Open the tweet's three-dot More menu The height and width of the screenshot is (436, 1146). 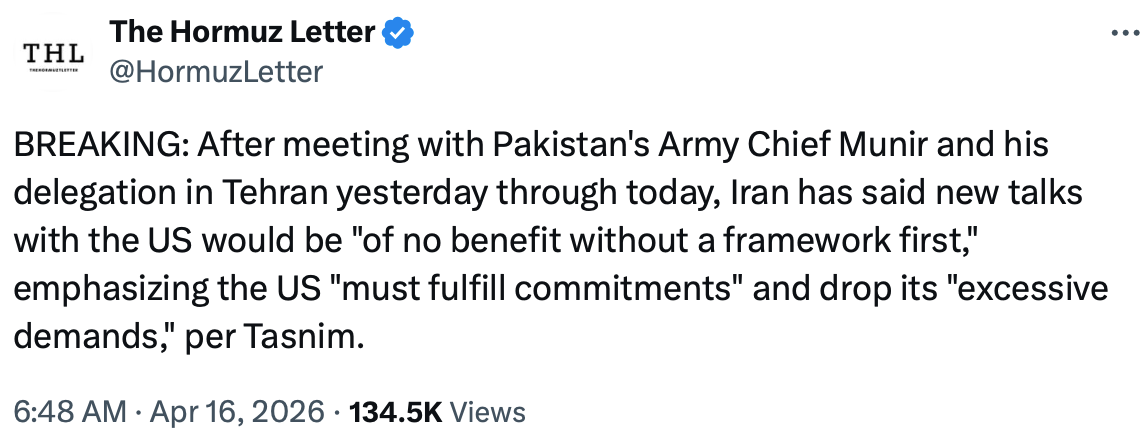1125,32
